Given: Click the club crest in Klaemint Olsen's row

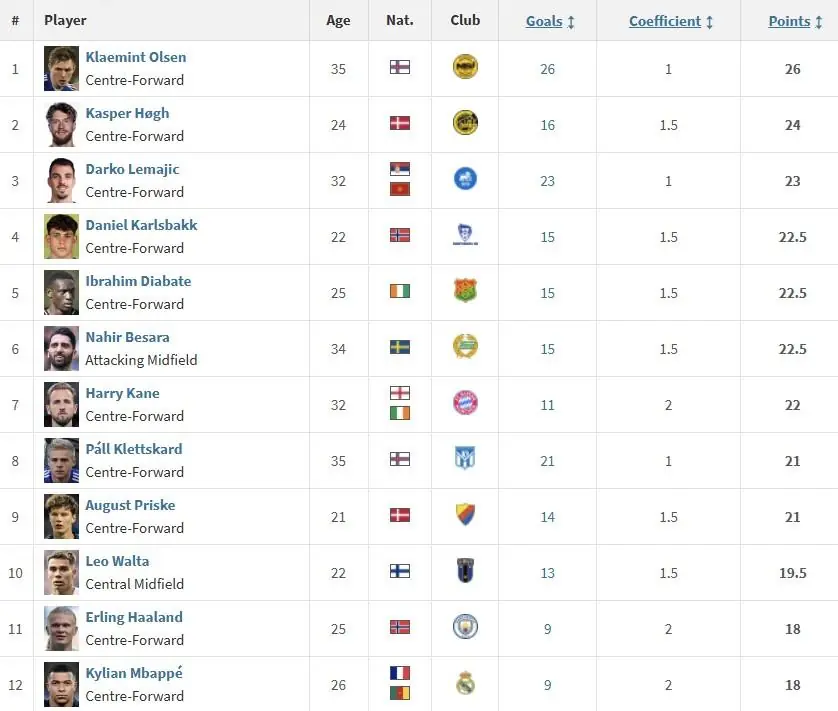Looking at the screenshot, I should coord(465,67).
